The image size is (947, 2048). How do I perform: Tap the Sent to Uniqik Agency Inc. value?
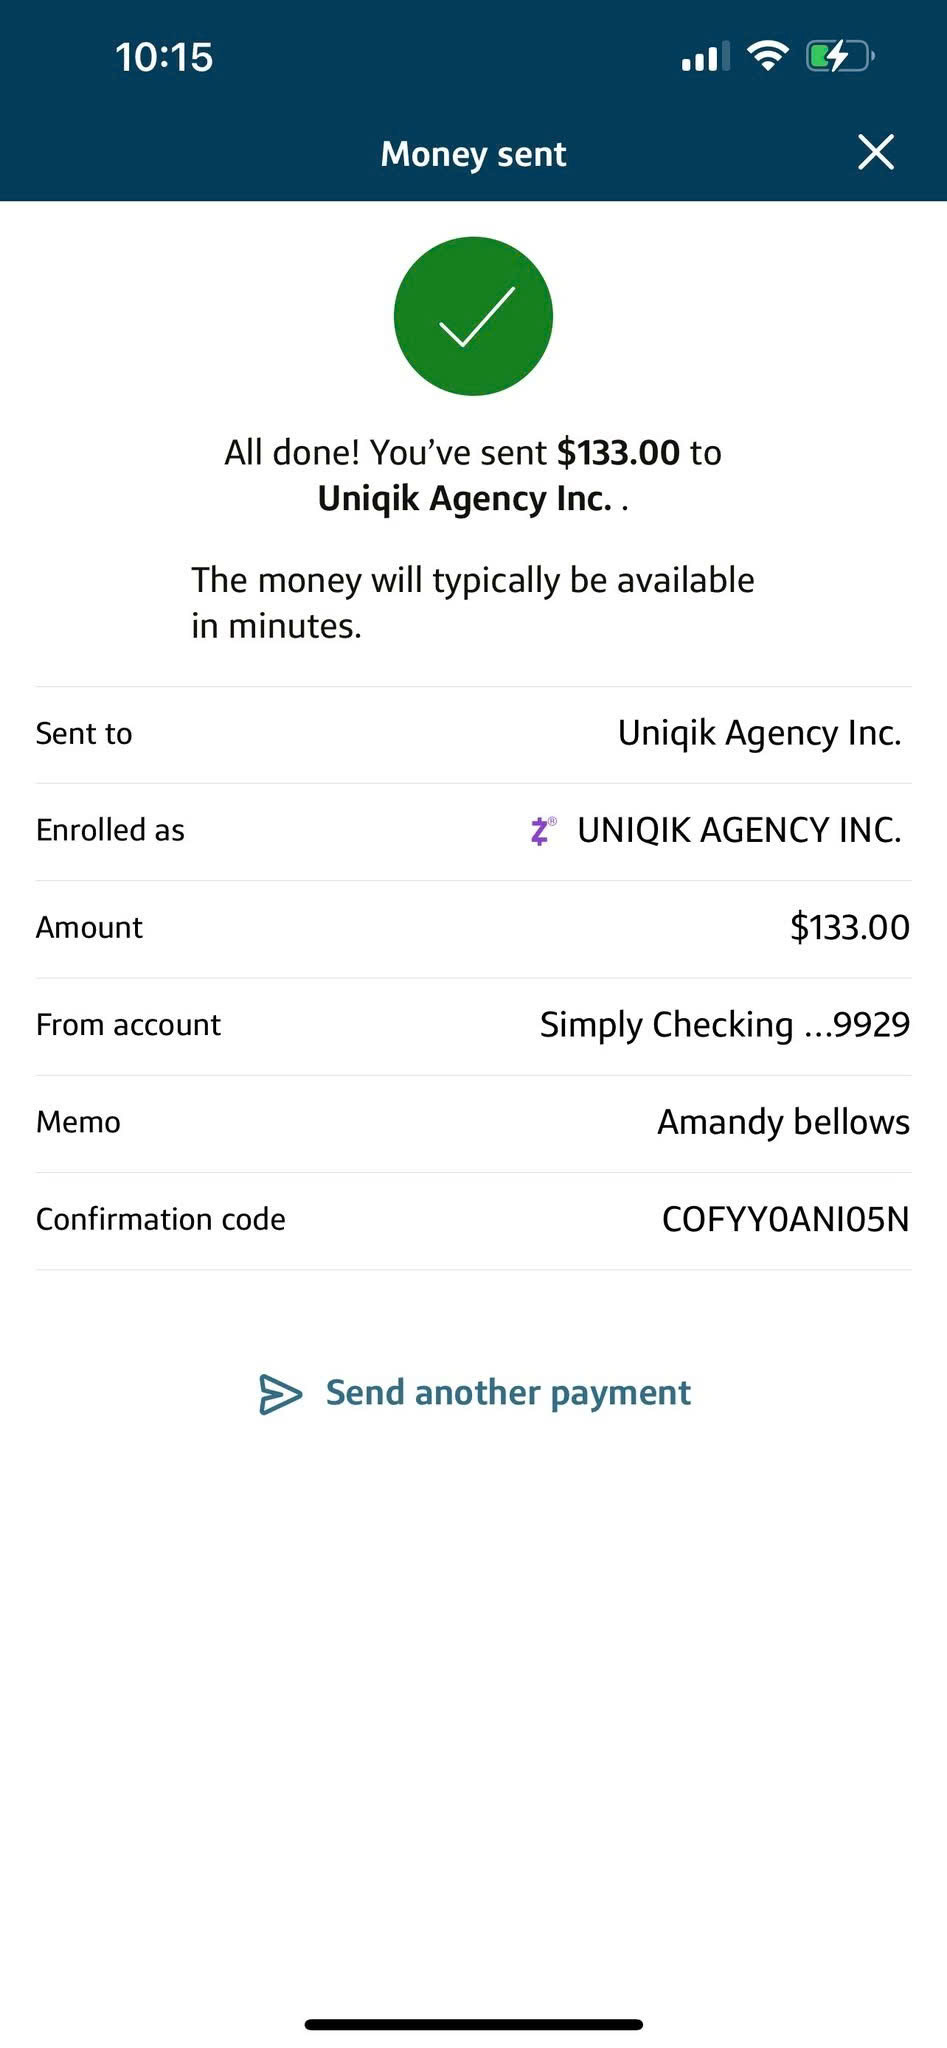point(759,733)
